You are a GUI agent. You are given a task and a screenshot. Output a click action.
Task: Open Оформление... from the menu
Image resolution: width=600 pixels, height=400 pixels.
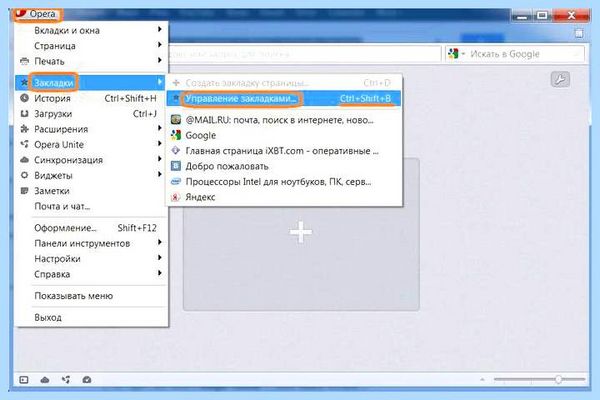(91, 228)
